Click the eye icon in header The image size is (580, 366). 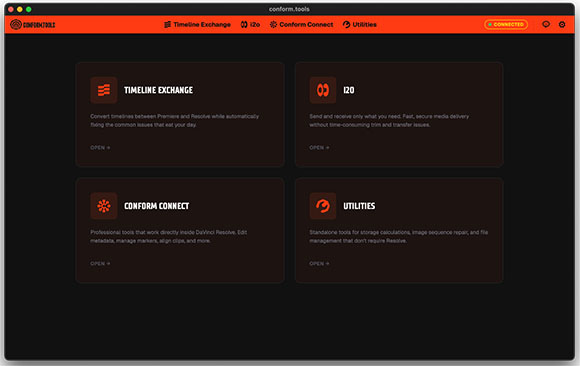(x=546, y=24)
